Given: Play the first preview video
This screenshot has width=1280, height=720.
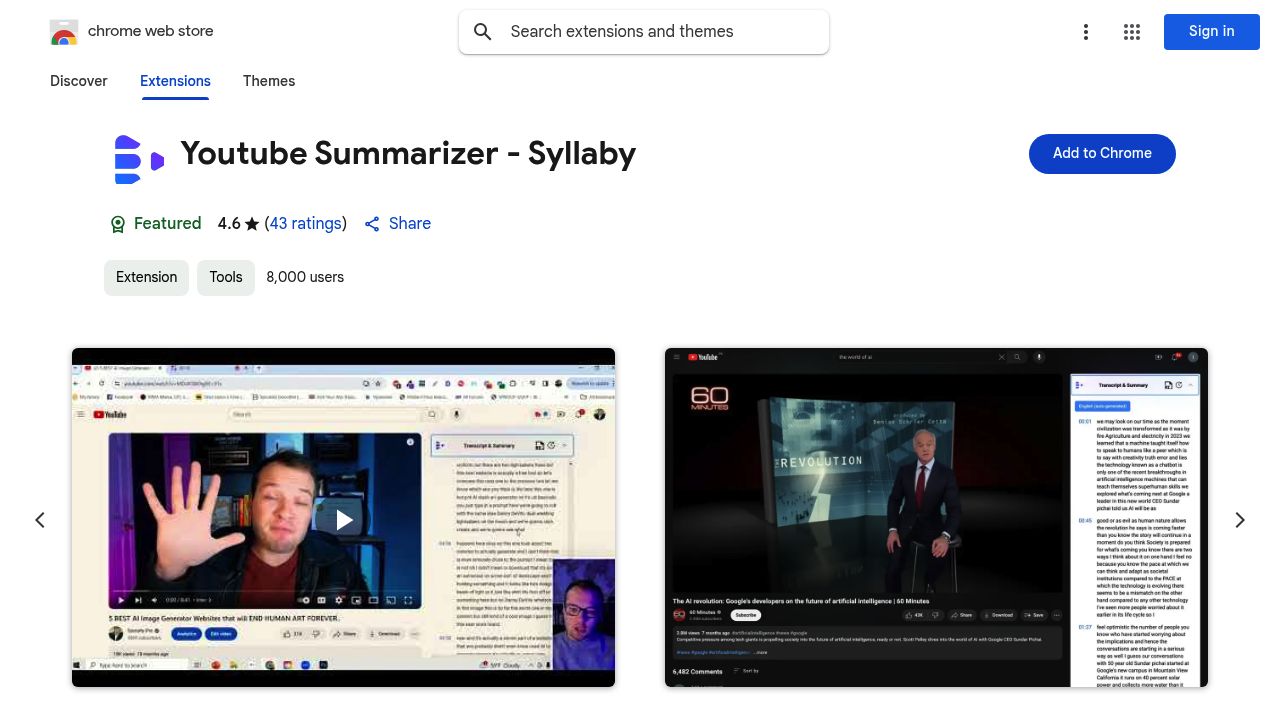Looking at the screenshot, I should click(x=343, y=519).
